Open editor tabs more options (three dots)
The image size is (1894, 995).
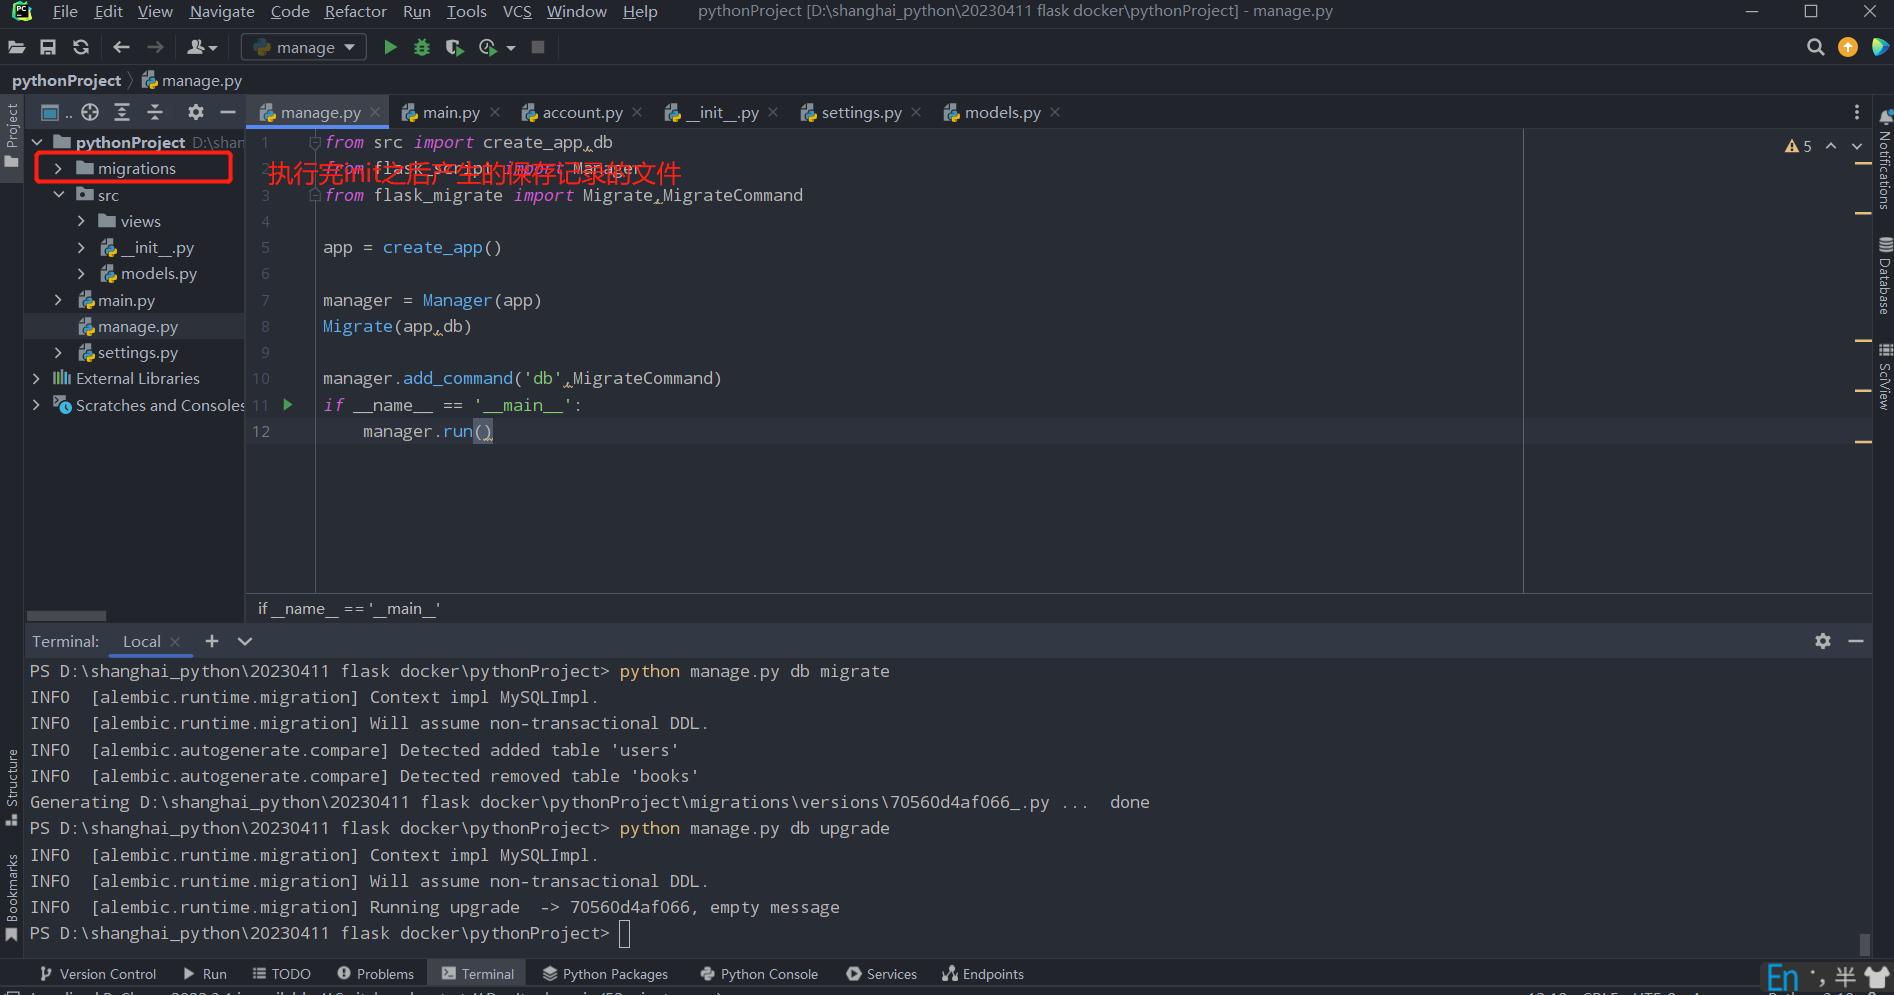point(1857,112)
